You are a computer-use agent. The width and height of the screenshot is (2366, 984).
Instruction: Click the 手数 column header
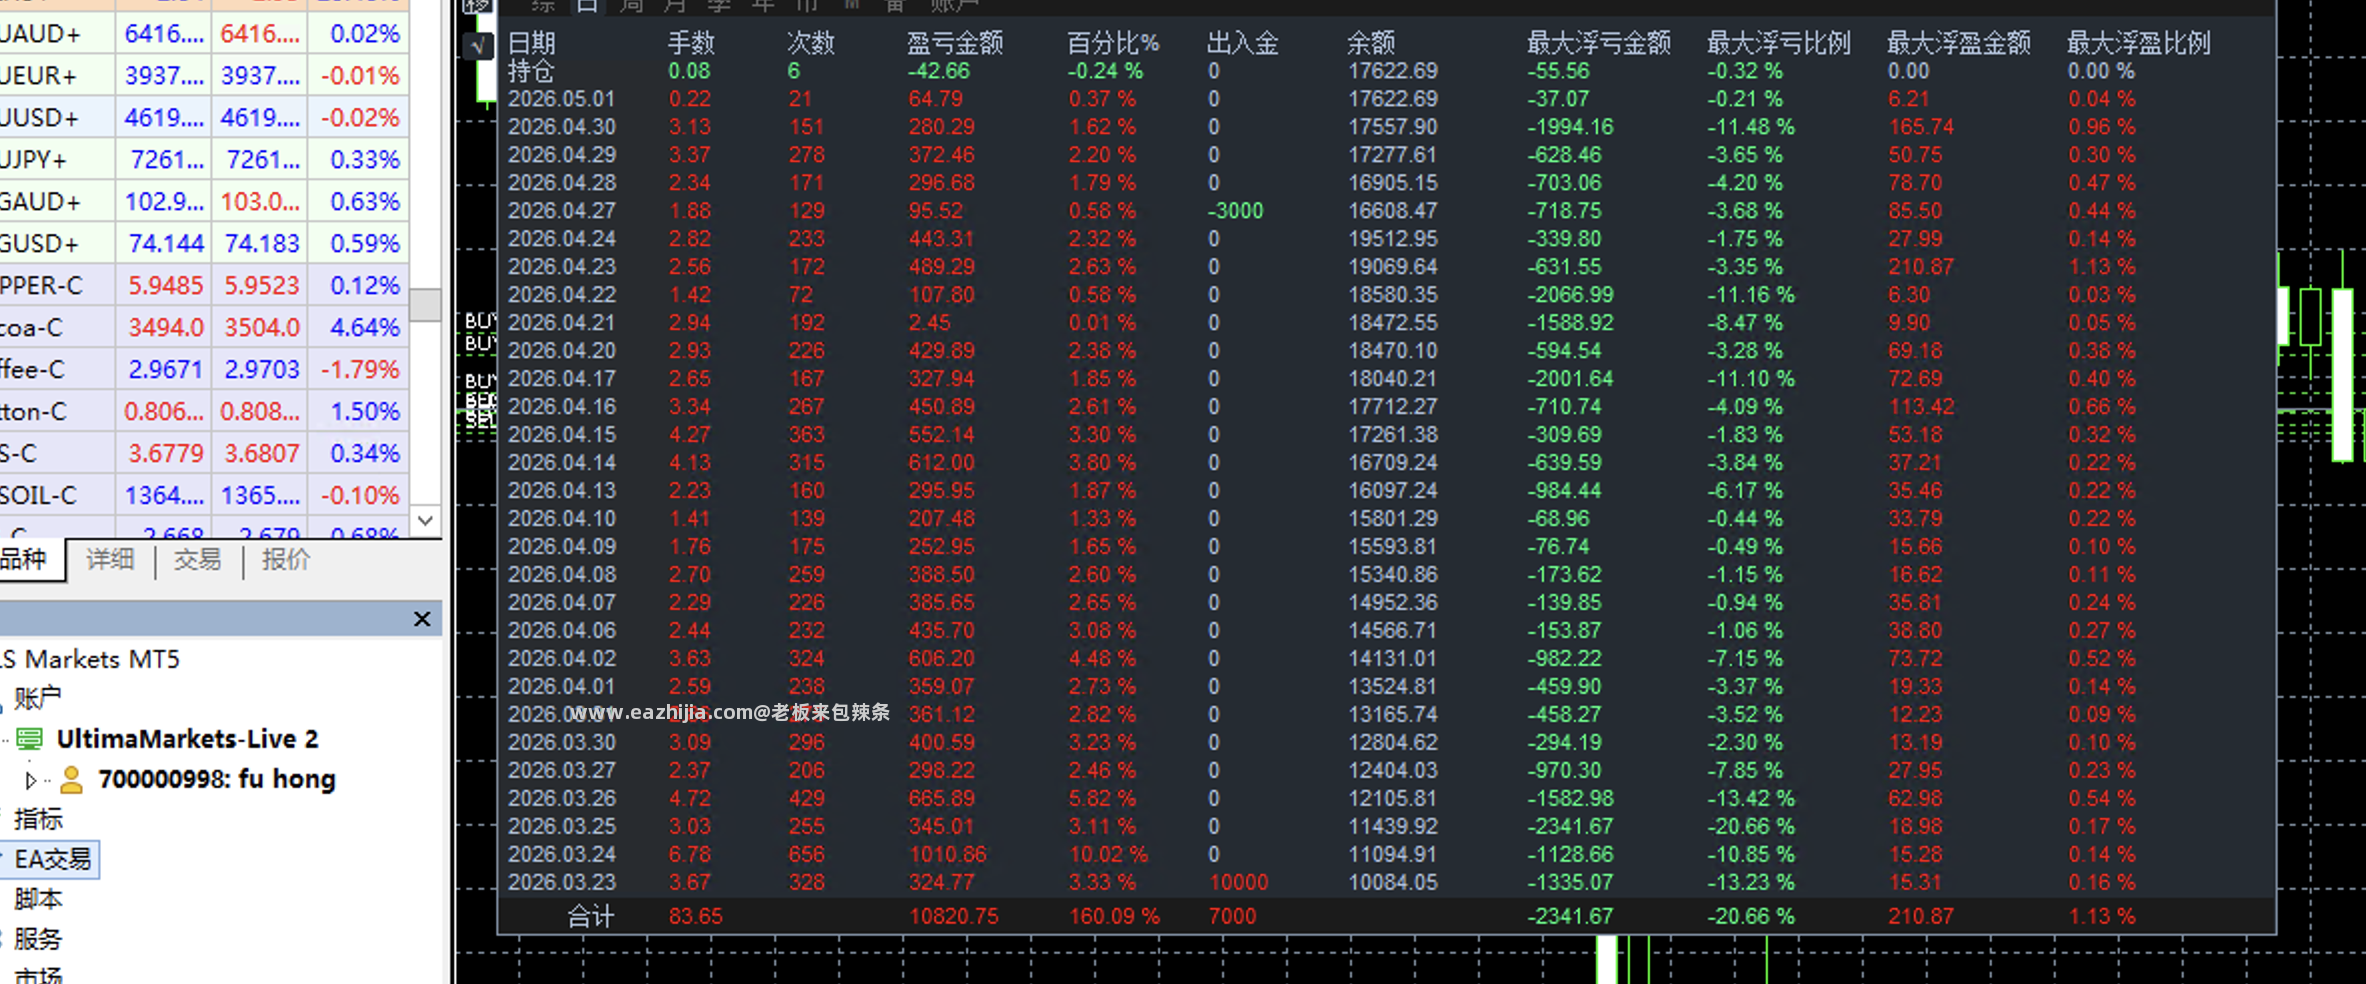(x=691, y=43)
